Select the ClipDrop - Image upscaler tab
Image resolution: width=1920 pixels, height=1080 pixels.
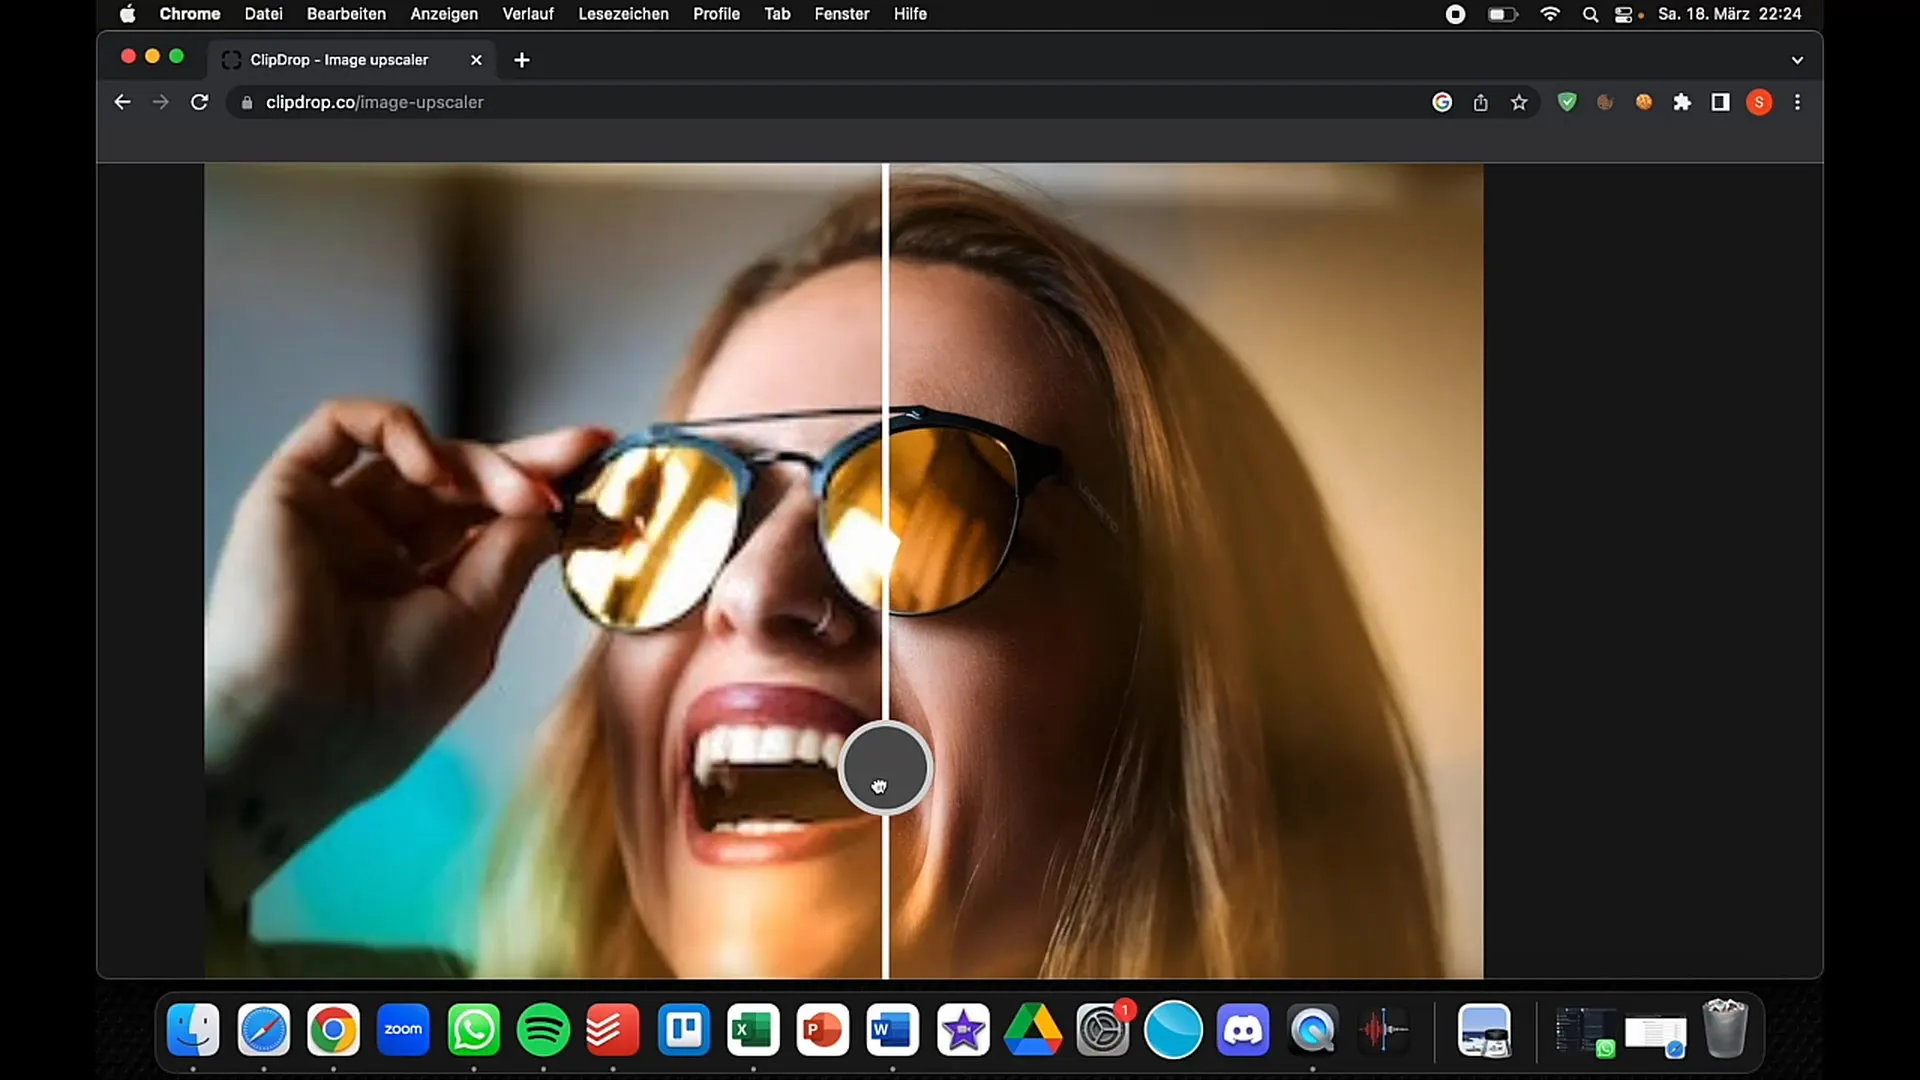[x=352, y=60]
